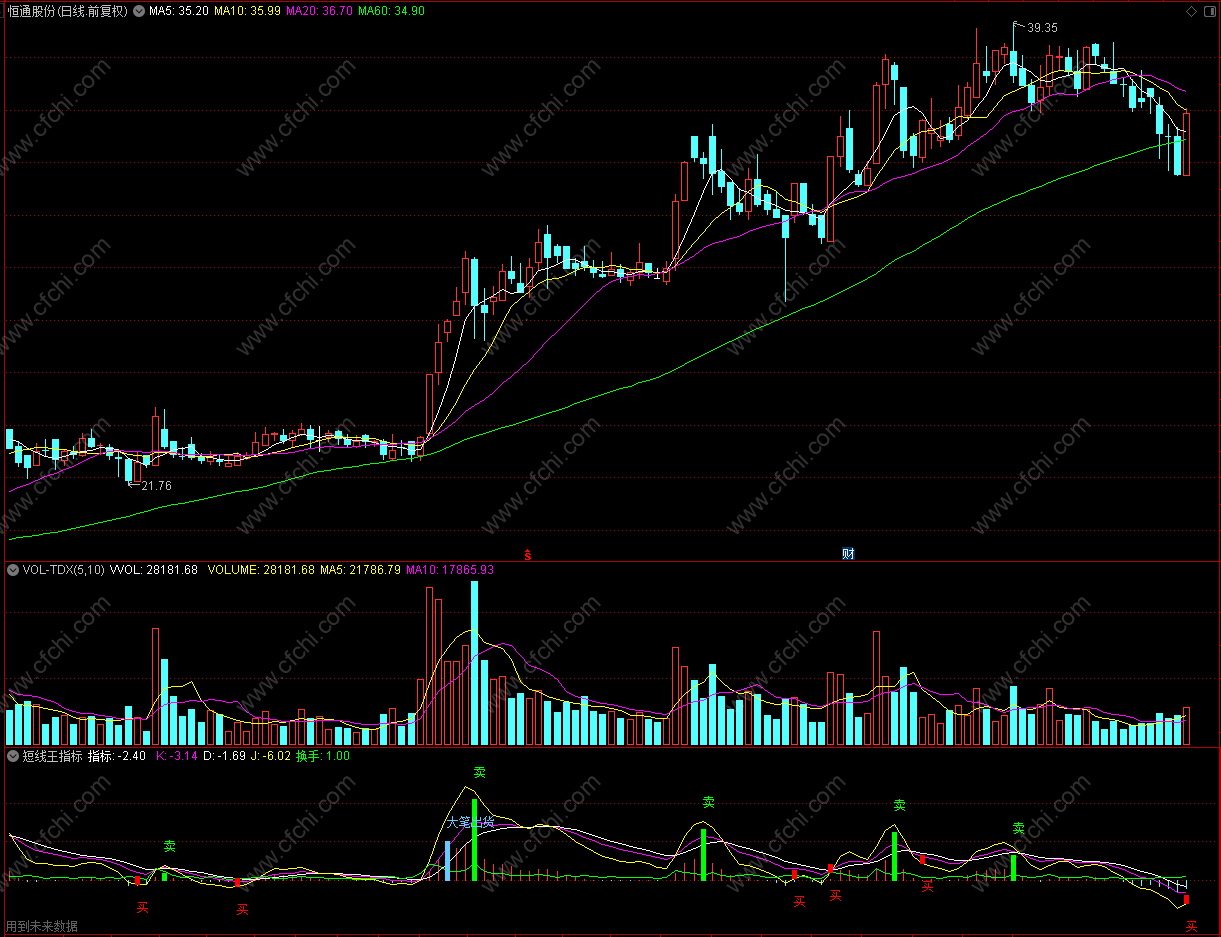Click the 指标: -2.40 value

(117, 756)
